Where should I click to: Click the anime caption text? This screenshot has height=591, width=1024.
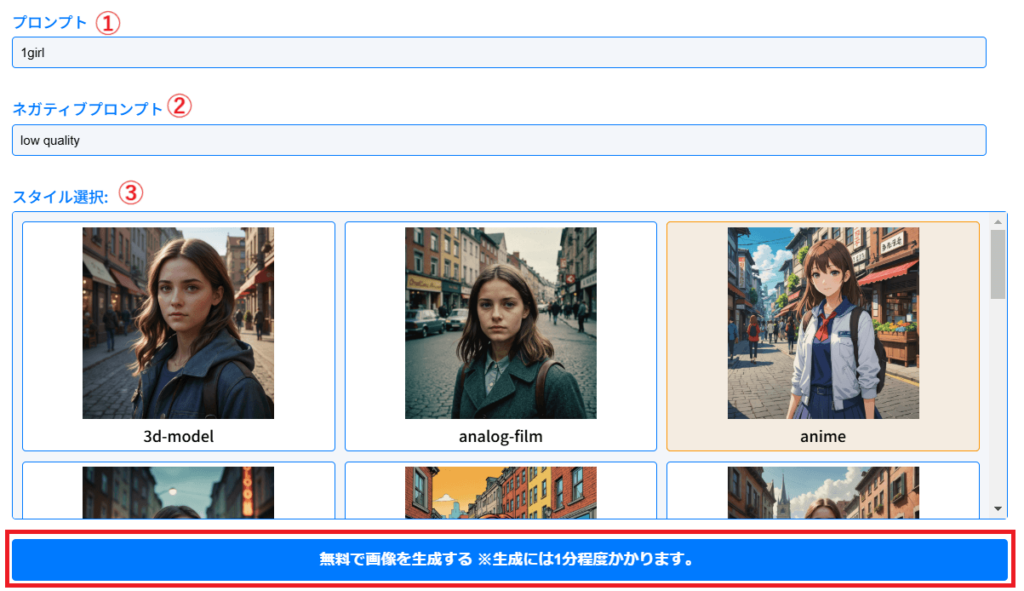pyautogui.click(x=823, y=436)
